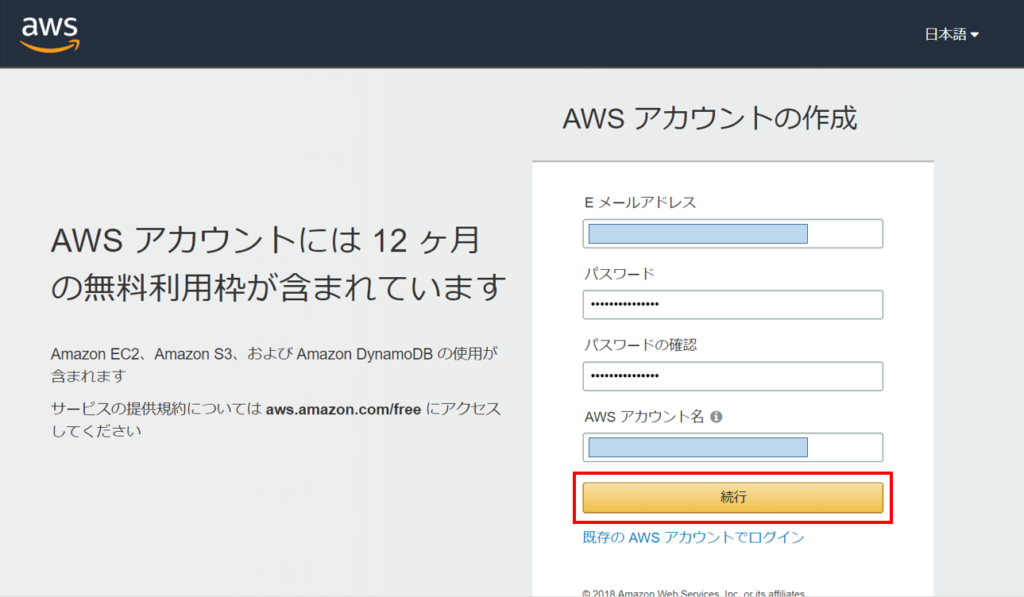The width and height of the screenshot is (1024, 597).
Task: Click the パスワード label text
Action: (618, 273)
